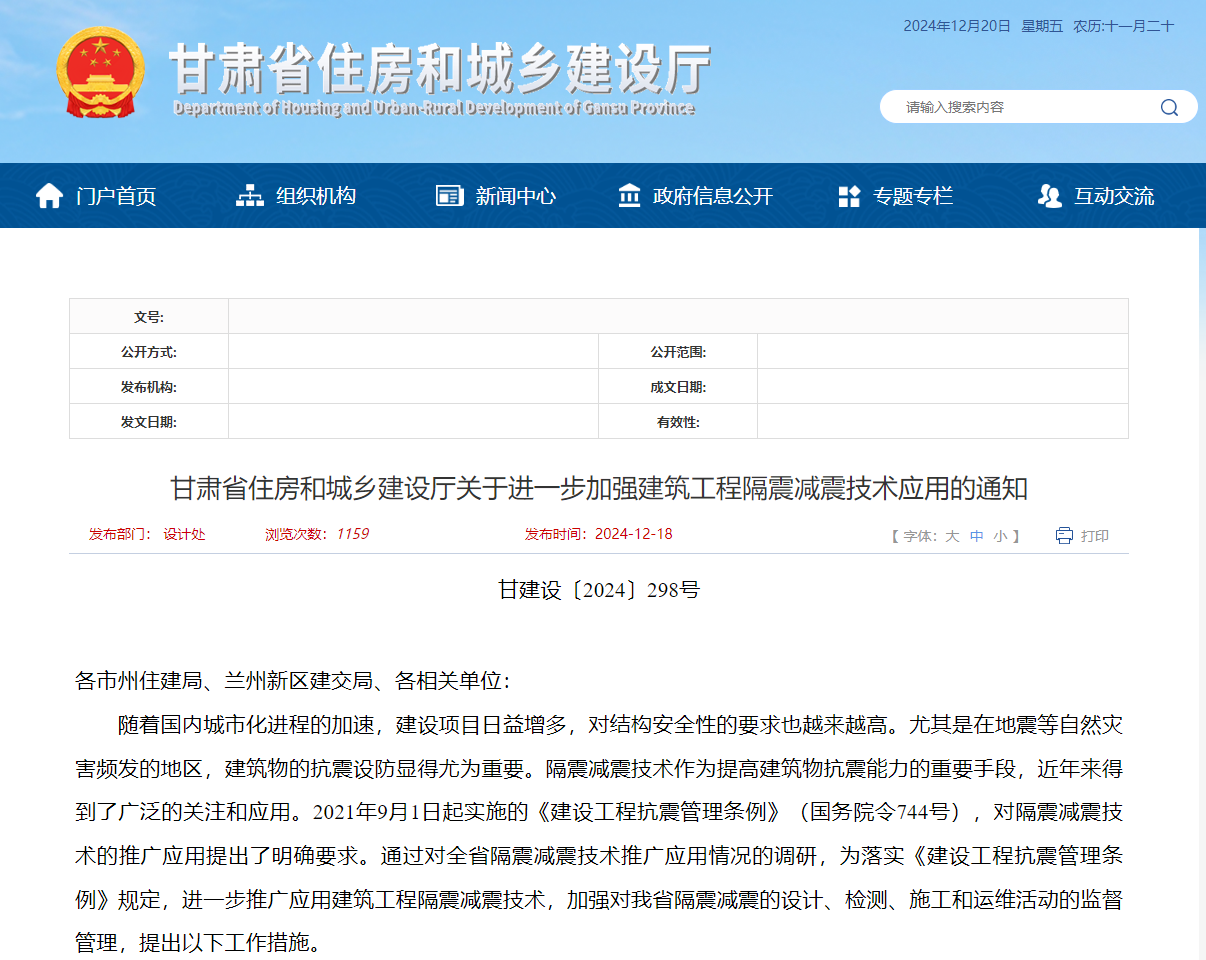
Task: Click the newspaper icon beside 新闻中心
Action: [x=450, y=196]
